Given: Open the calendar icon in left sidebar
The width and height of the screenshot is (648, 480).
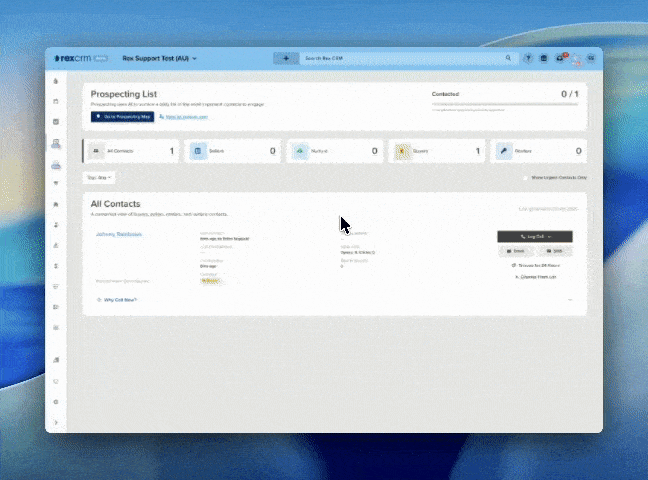Looking at the screenshot, I should click(x=56, y=101).
